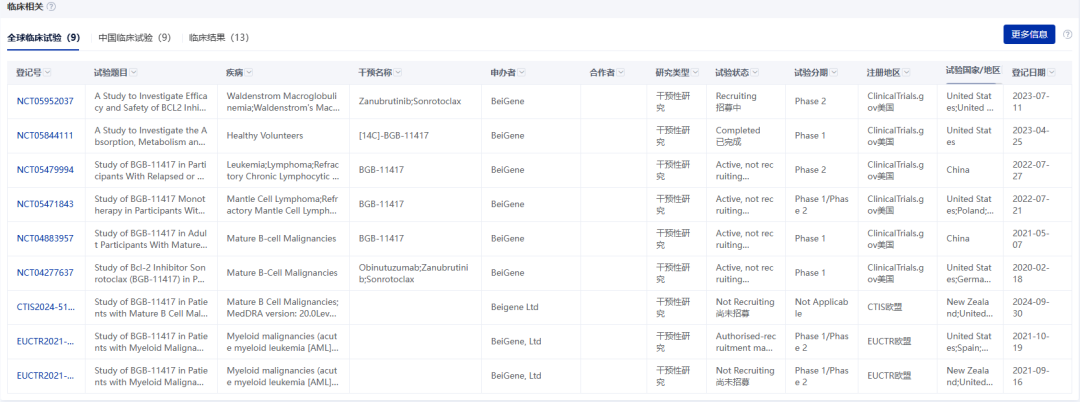
Task: Expand the 研究类型 column filter dropdown
Action: 696,73
